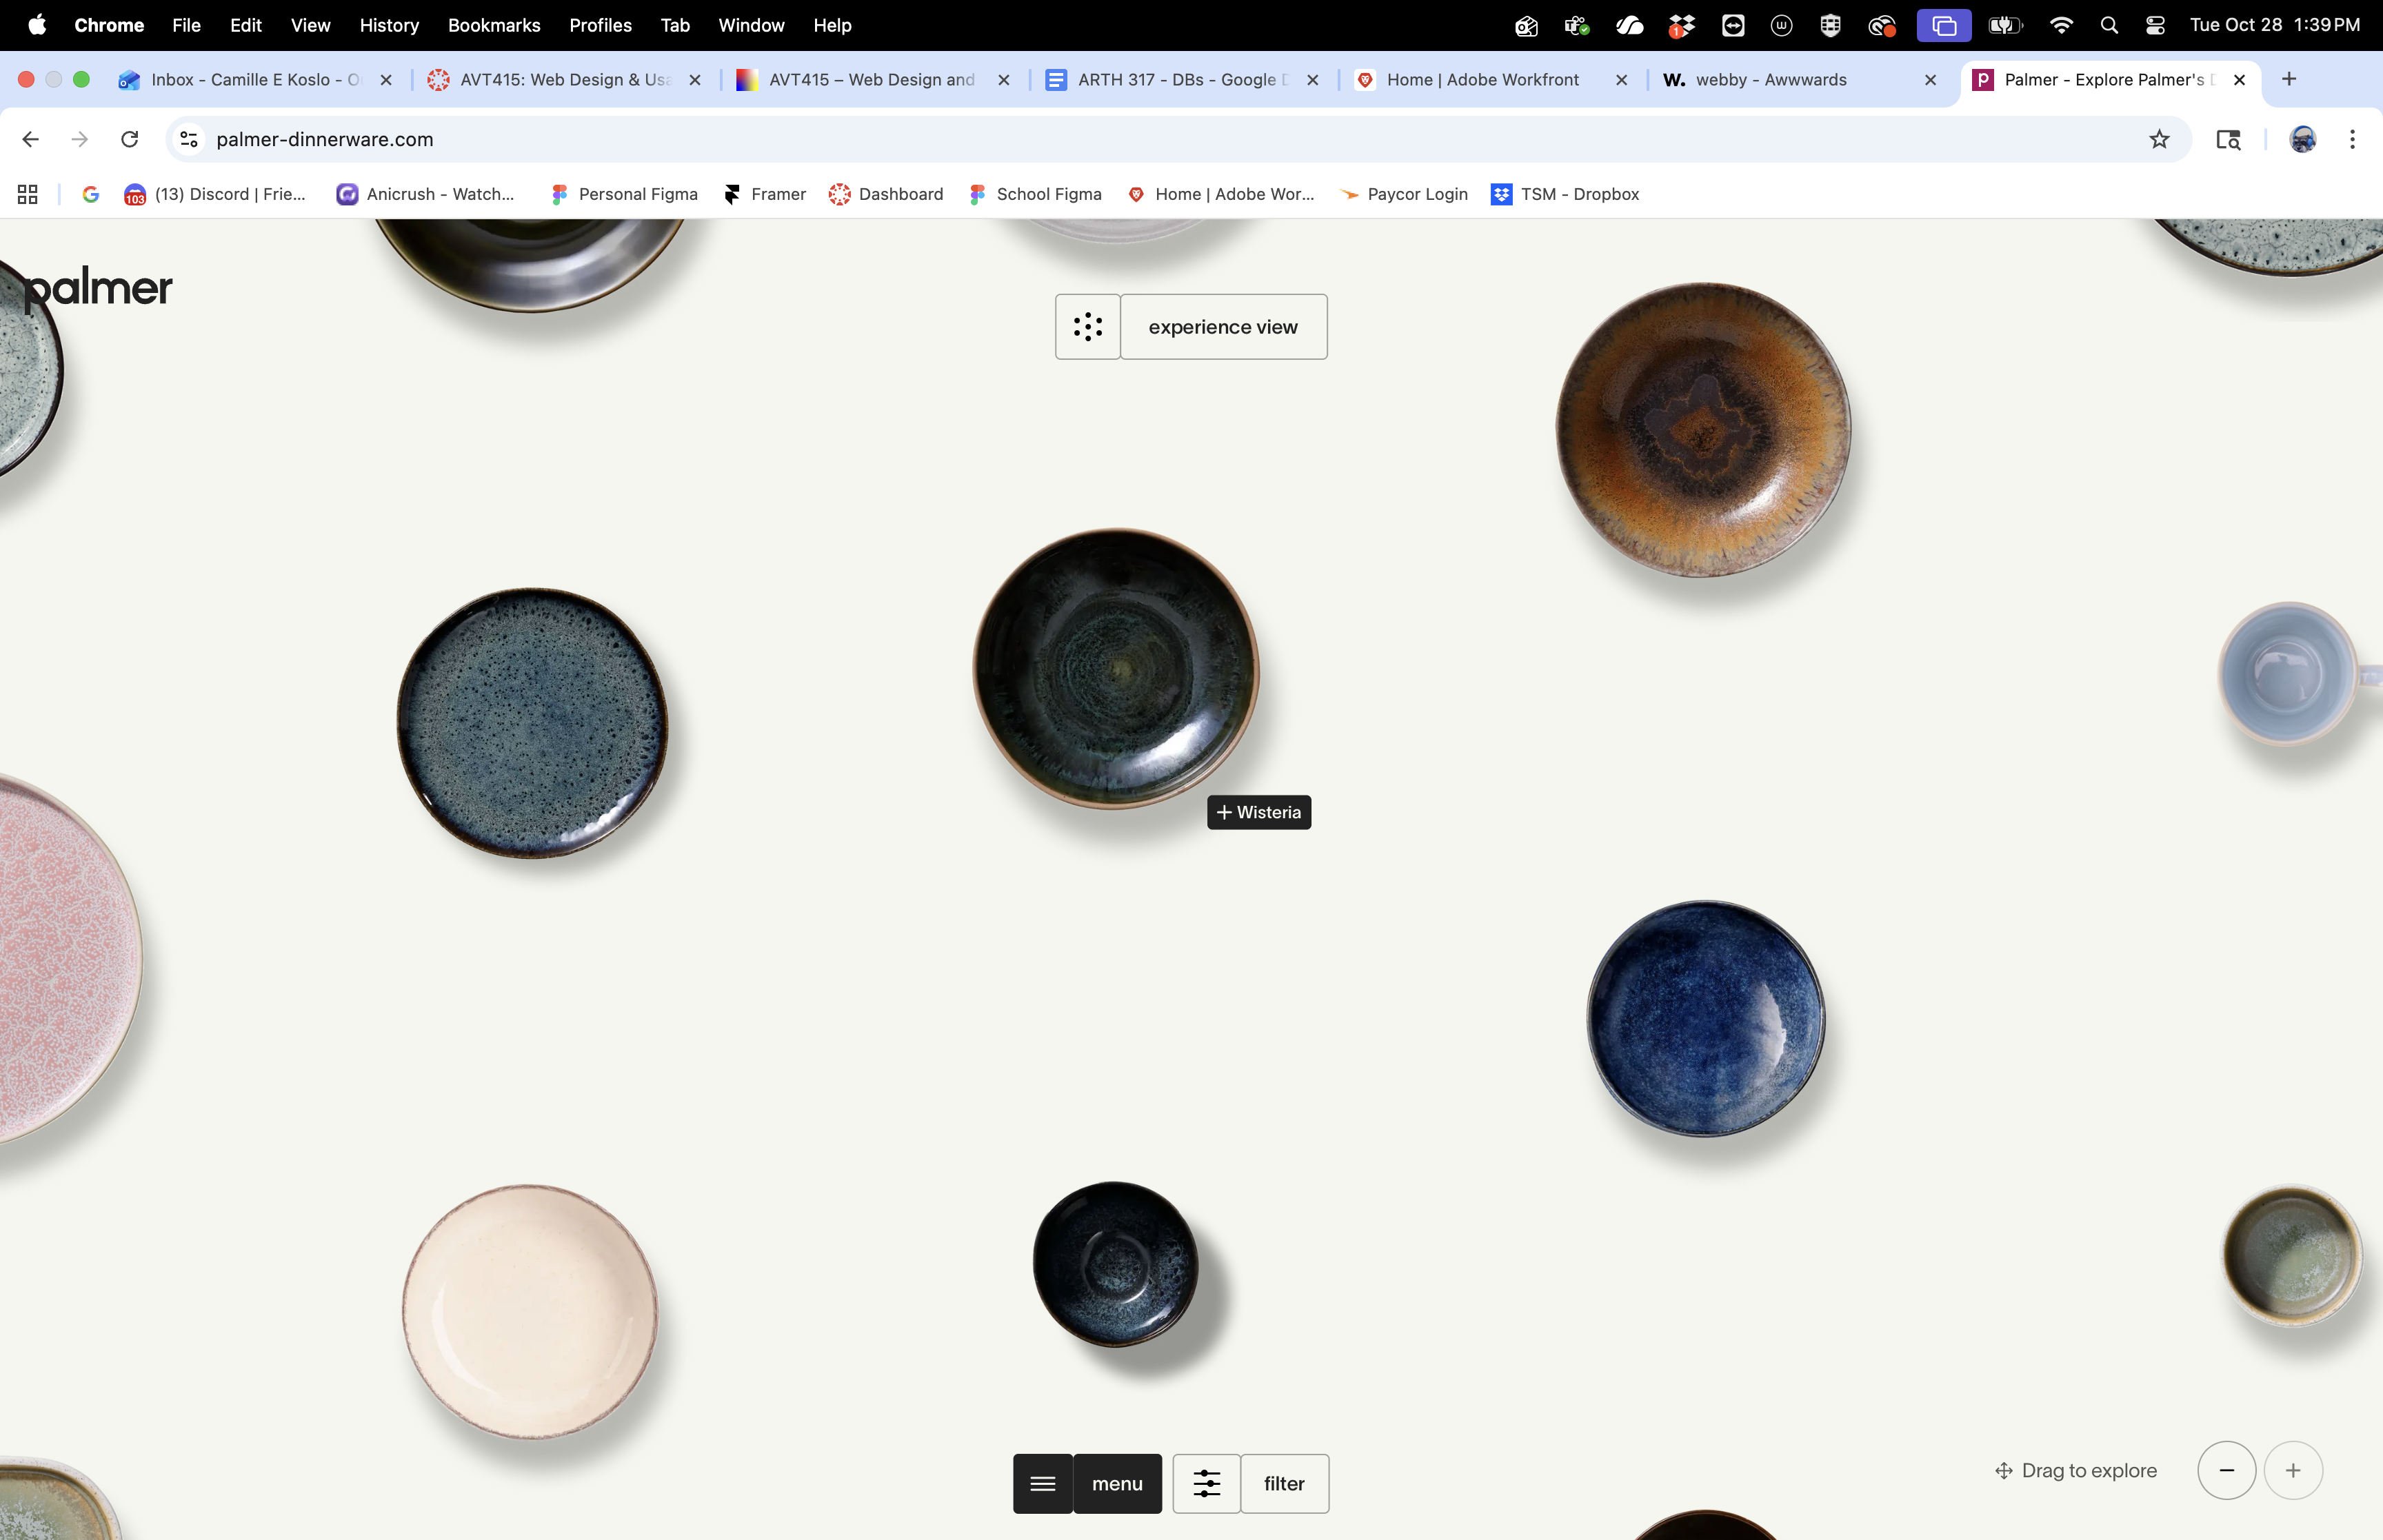This screenshot has height=1540, width=2383.
Task: Add the Wisteria plate to selection
Action: 1258,812
